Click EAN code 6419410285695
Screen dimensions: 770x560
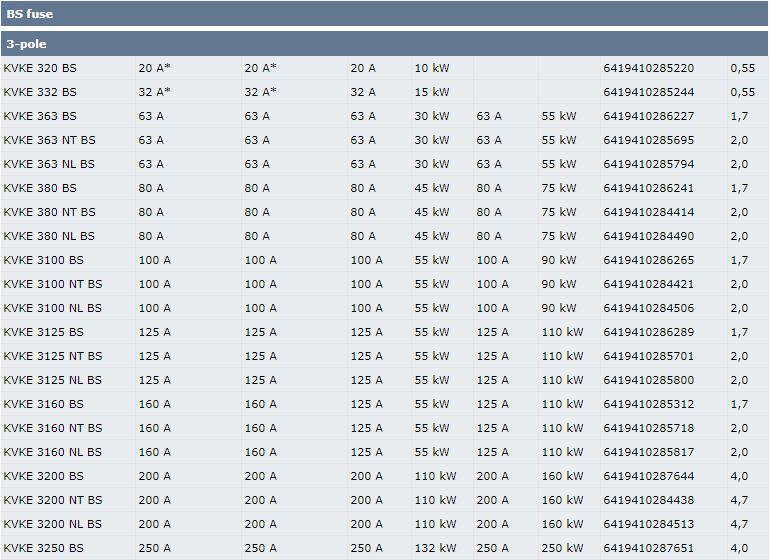pyautogui.click(x=649, y=140)
